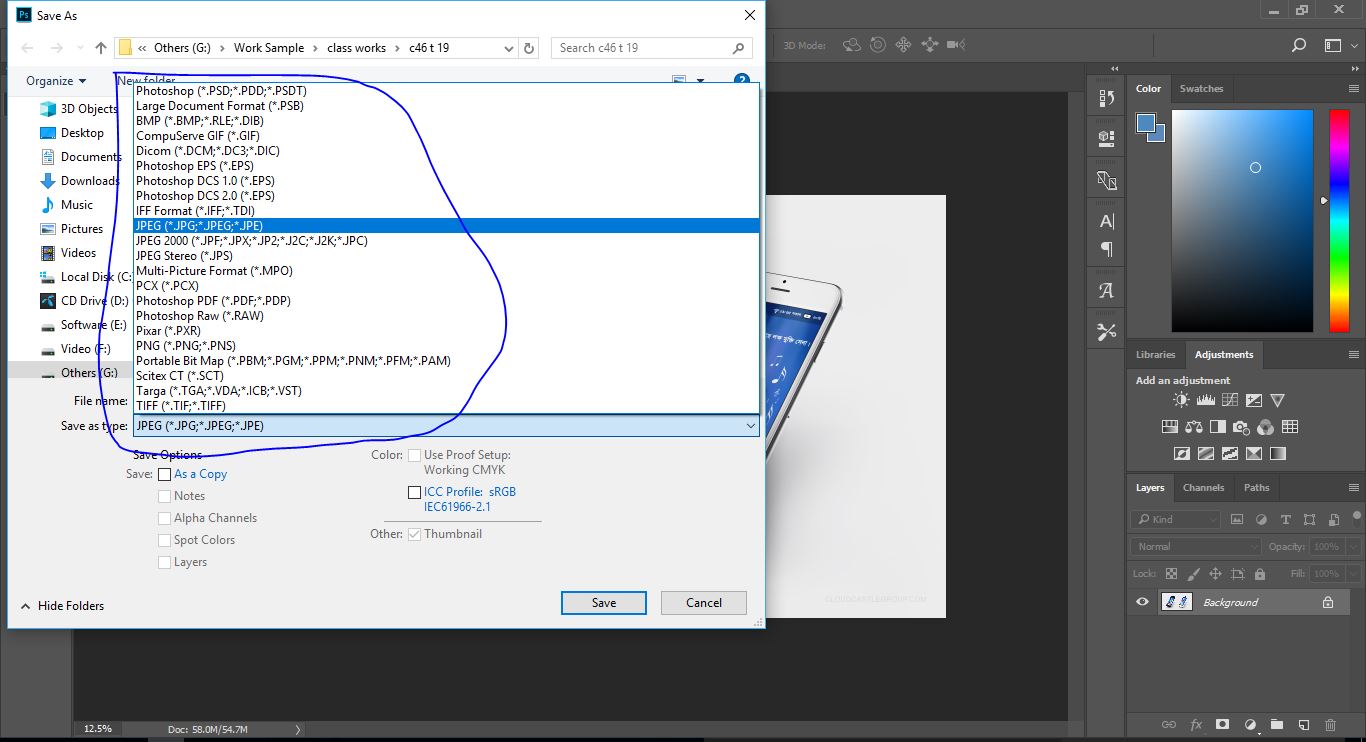The image size is (1366, 742).
Task: Click the Delete layer trash icon
Action: [1330, 725]
